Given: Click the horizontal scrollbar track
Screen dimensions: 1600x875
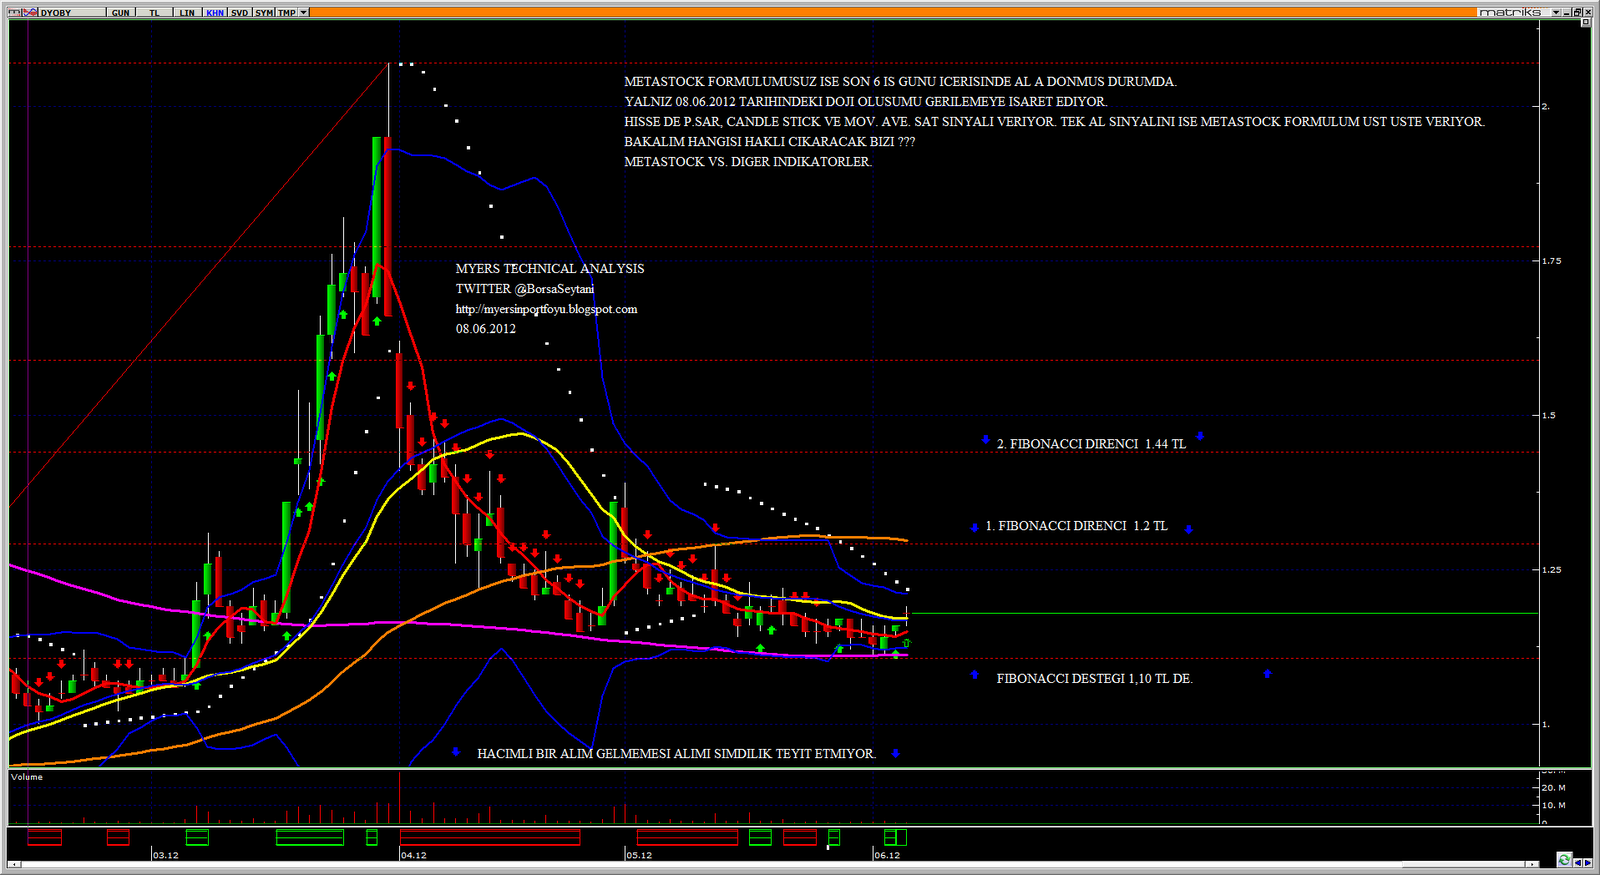Looking at the screenshot, I should 774,864.
